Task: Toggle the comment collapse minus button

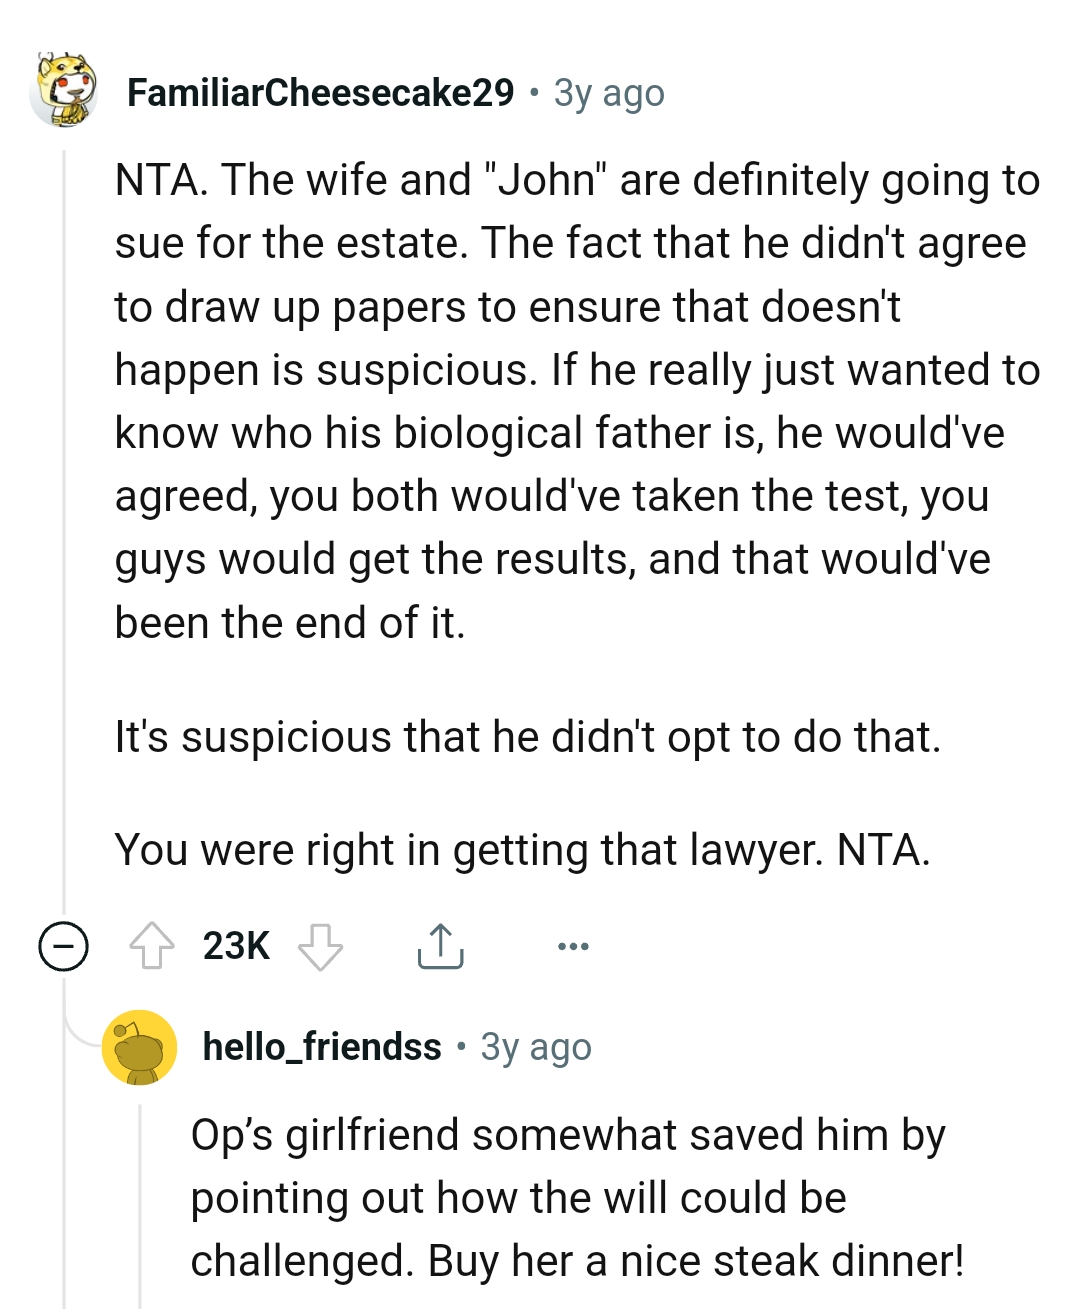Action: 63,945
